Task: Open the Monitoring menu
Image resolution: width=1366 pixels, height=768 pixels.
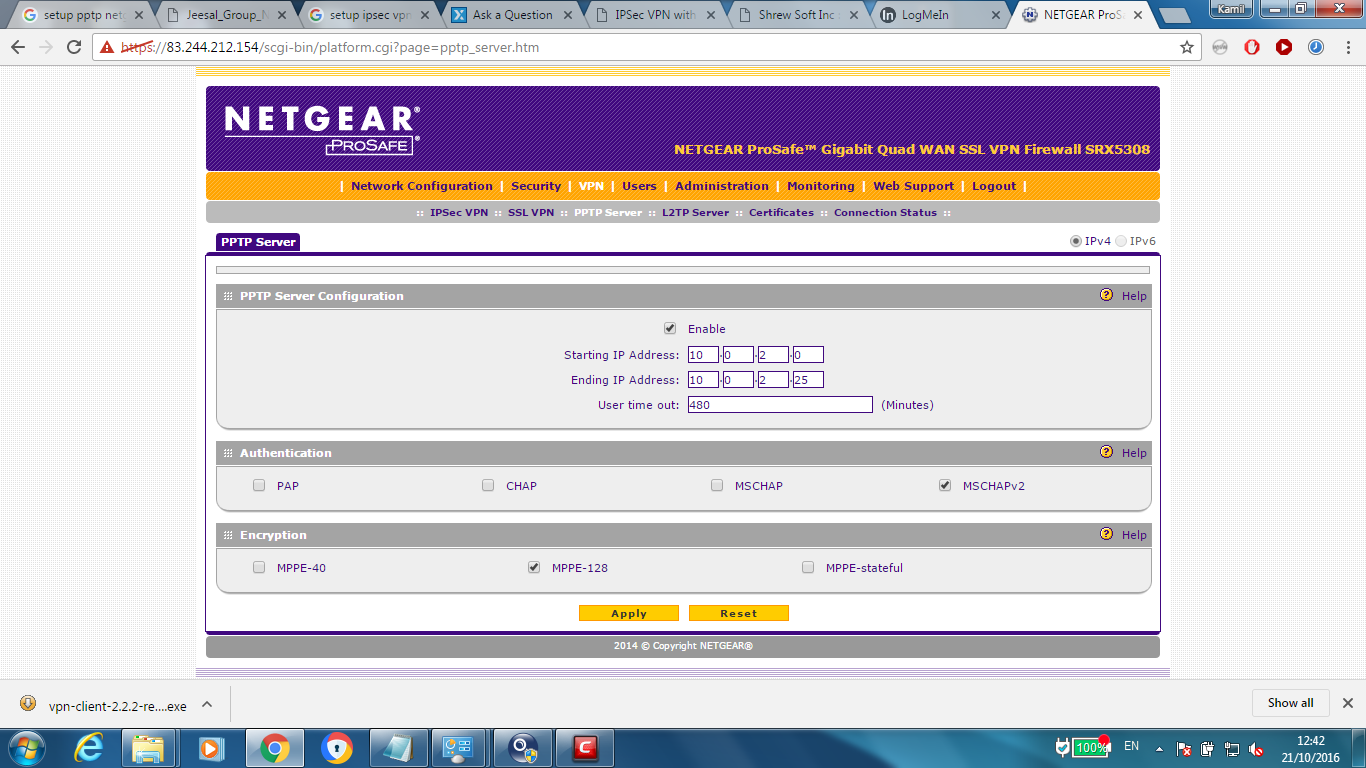Action: pyautogui.click(x=821, y=186)
